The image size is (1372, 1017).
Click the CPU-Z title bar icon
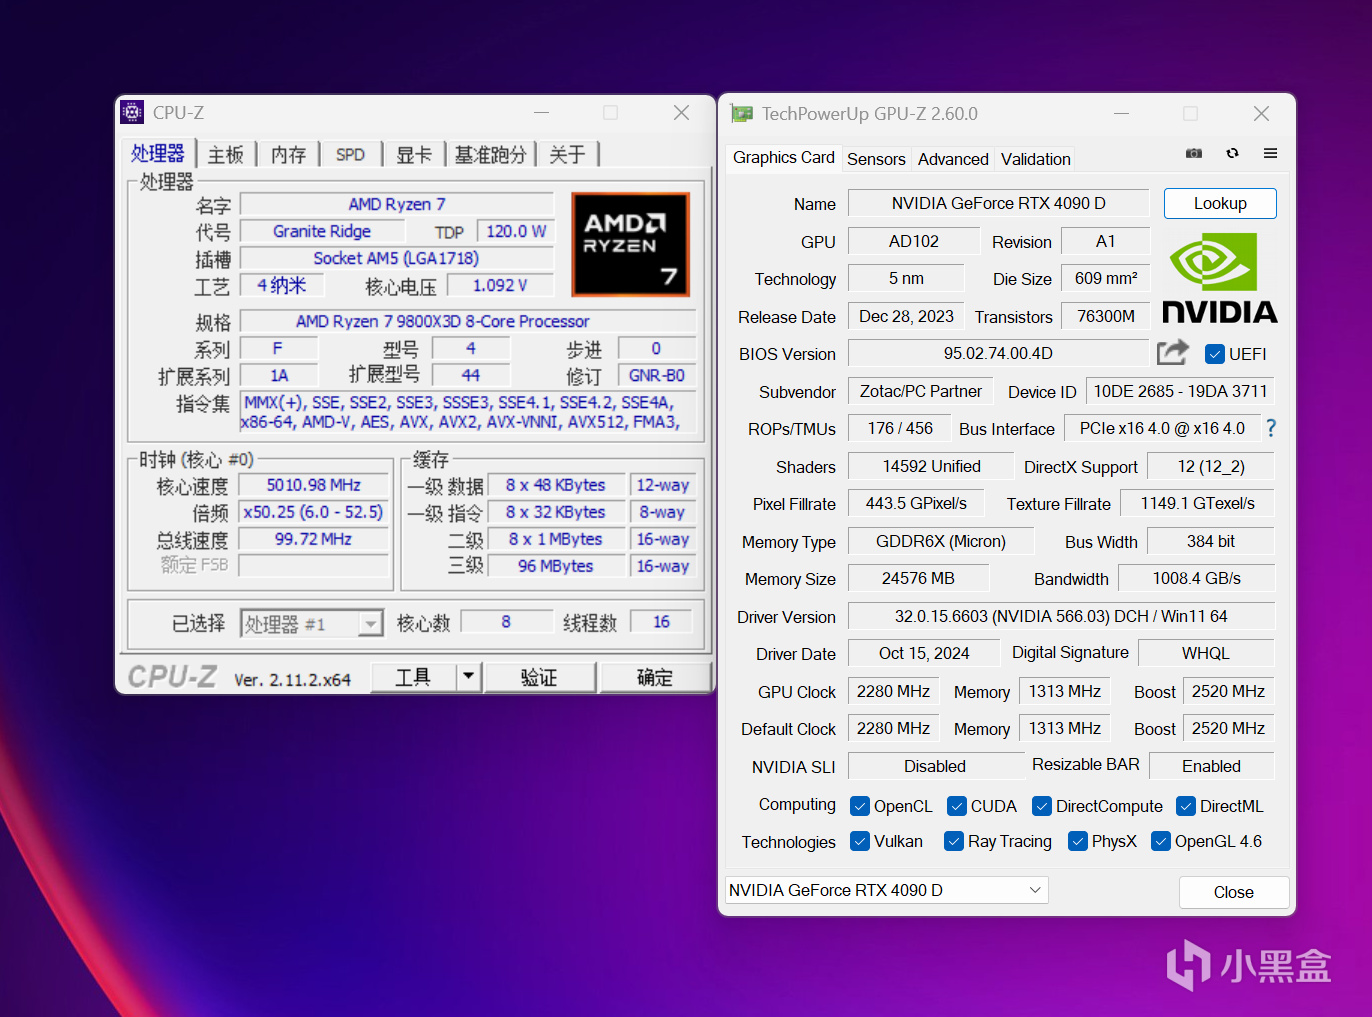pyautogui.click(x=132, y=112)
